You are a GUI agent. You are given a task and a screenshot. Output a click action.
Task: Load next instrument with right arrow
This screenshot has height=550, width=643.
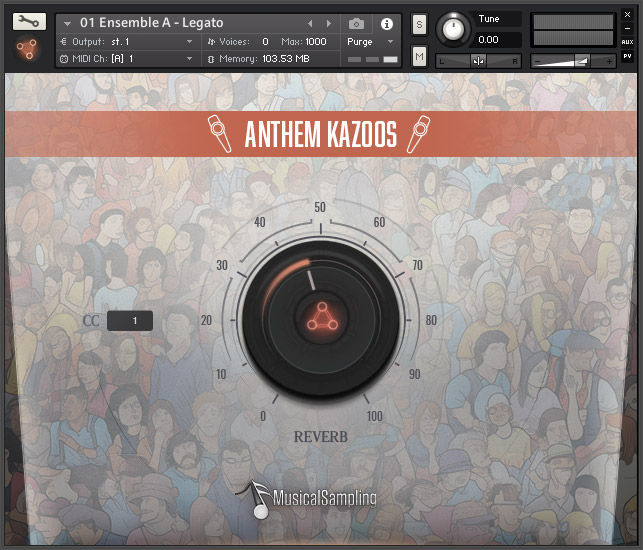tap(329, 24)
